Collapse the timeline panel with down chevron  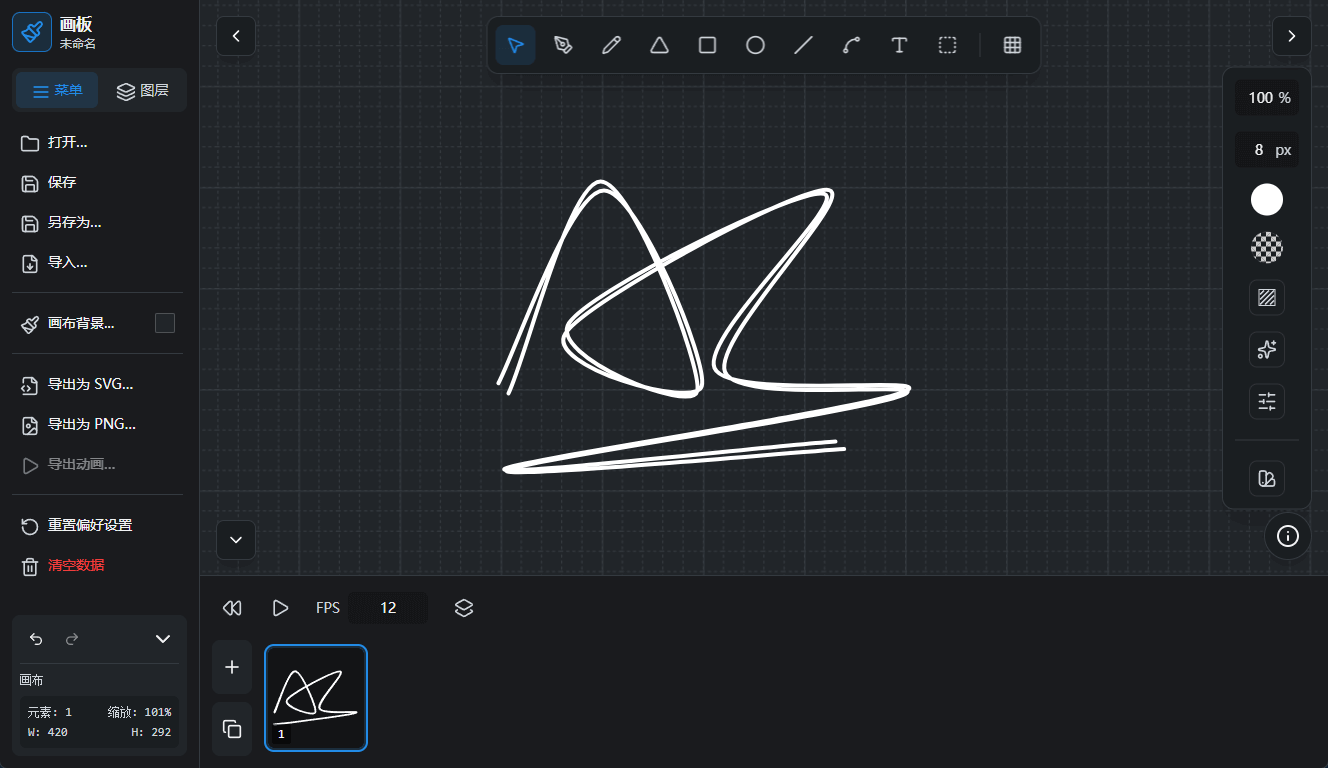pyautogui.click(x=236, y=540)
